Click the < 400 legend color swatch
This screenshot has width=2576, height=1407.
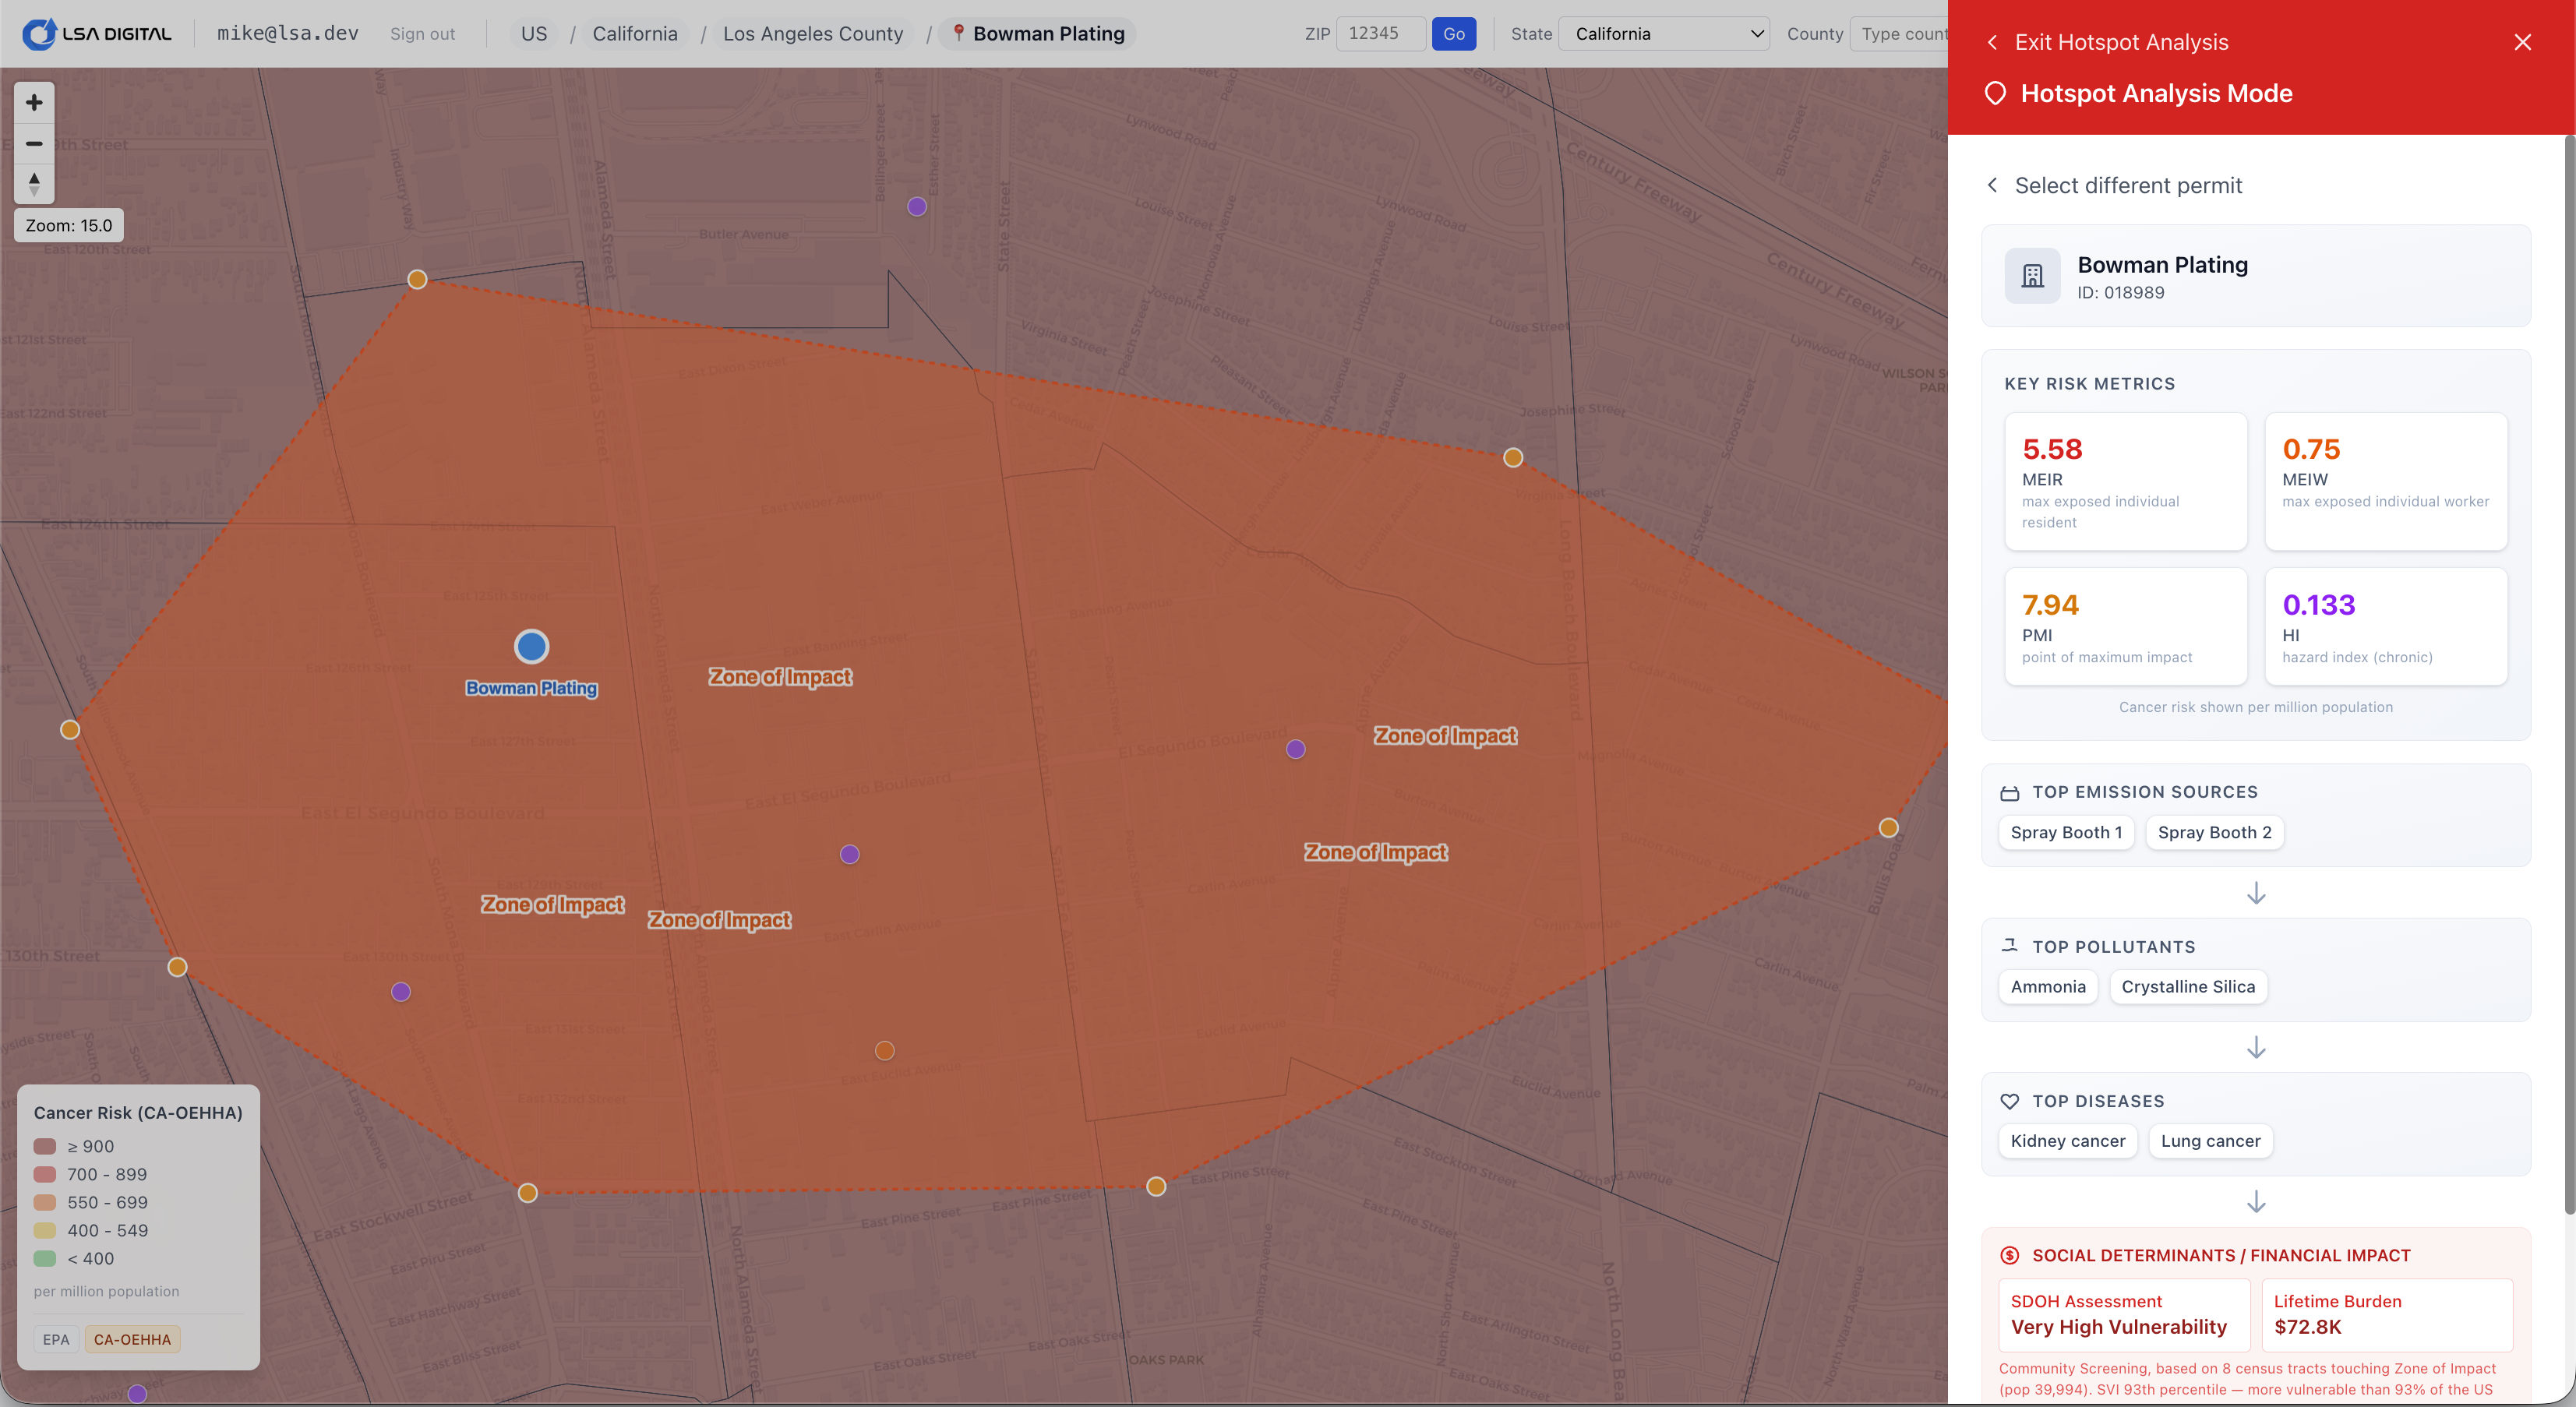tap(45, 1258)
